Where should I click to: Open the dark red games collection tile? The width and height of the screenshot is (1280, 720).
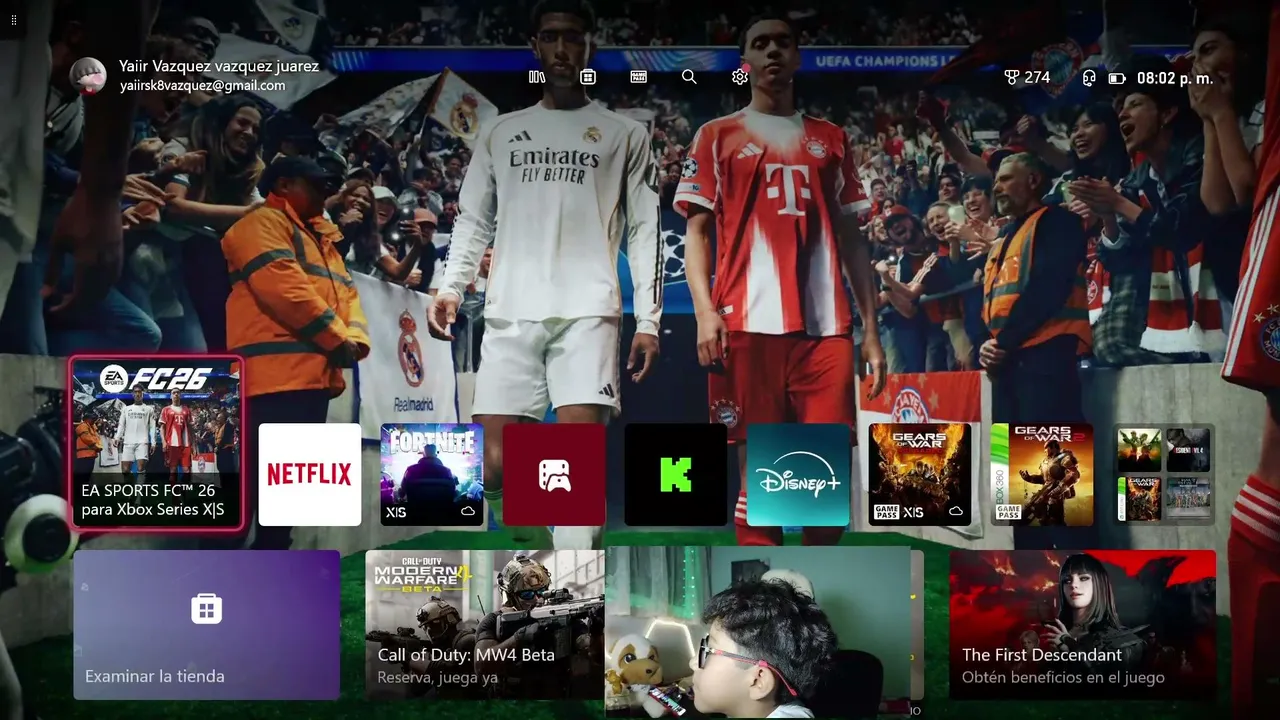pyautogui.click(x=554, y=474)
